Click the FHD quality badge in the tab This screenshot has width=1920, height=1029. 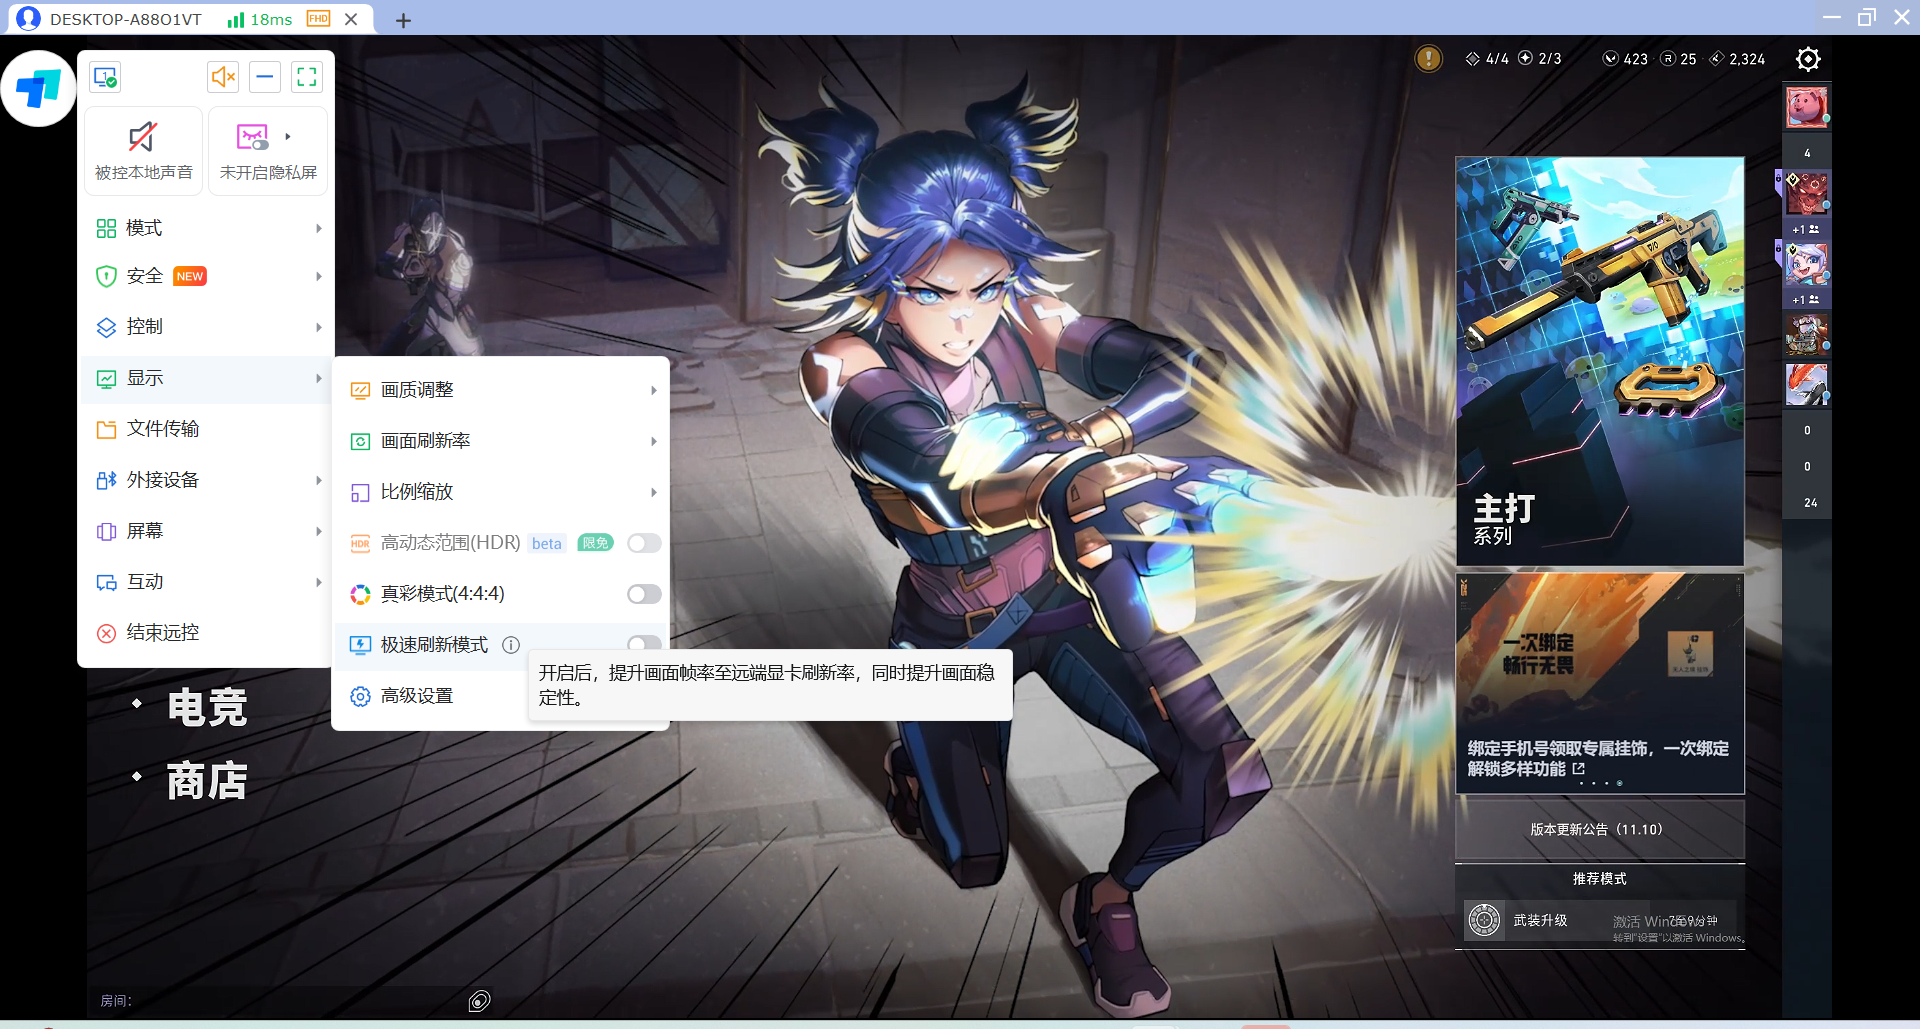[x=318, y=19]
